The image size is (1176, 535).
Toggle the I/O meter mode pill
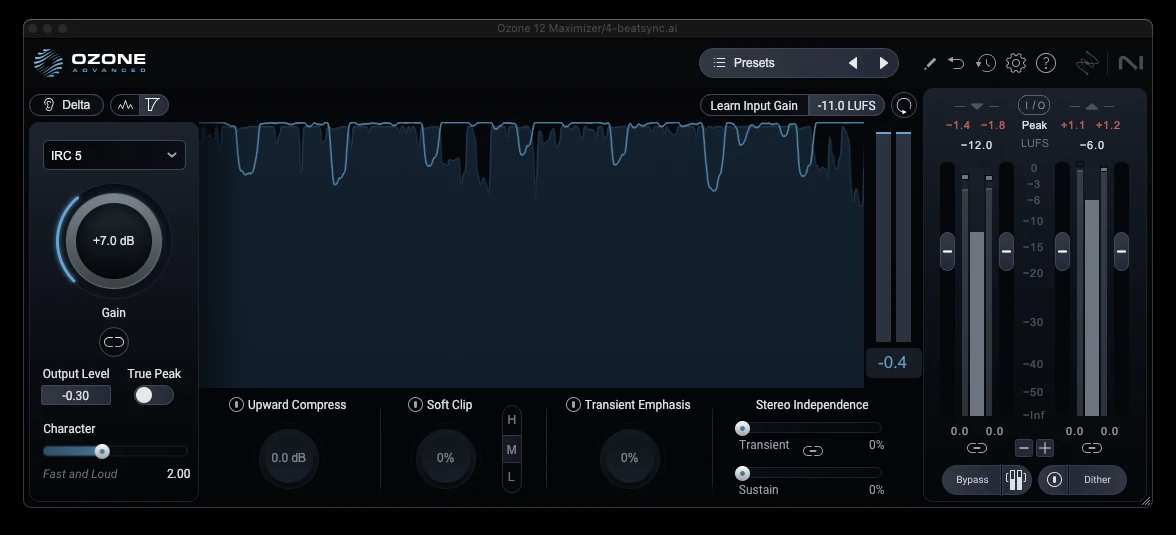click(x=1034, y=105)
